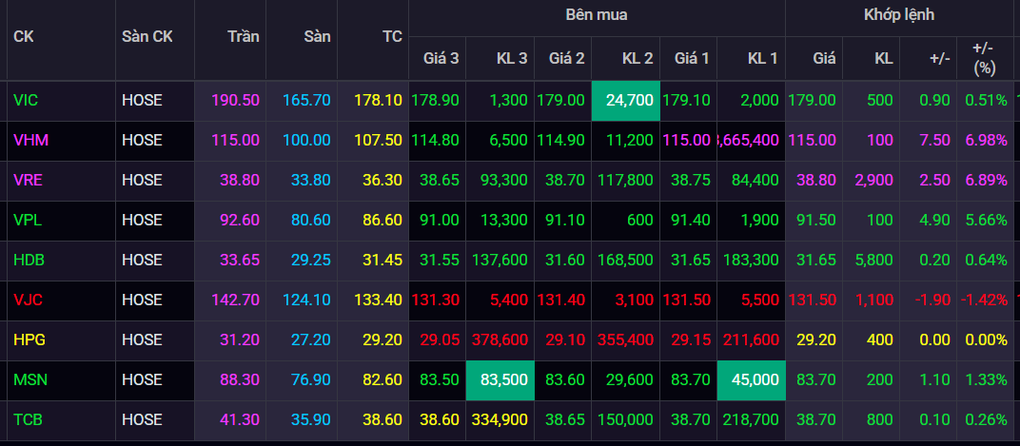Sort by the CK column header
Screen dimensions: 1020x446
point(23,36)
